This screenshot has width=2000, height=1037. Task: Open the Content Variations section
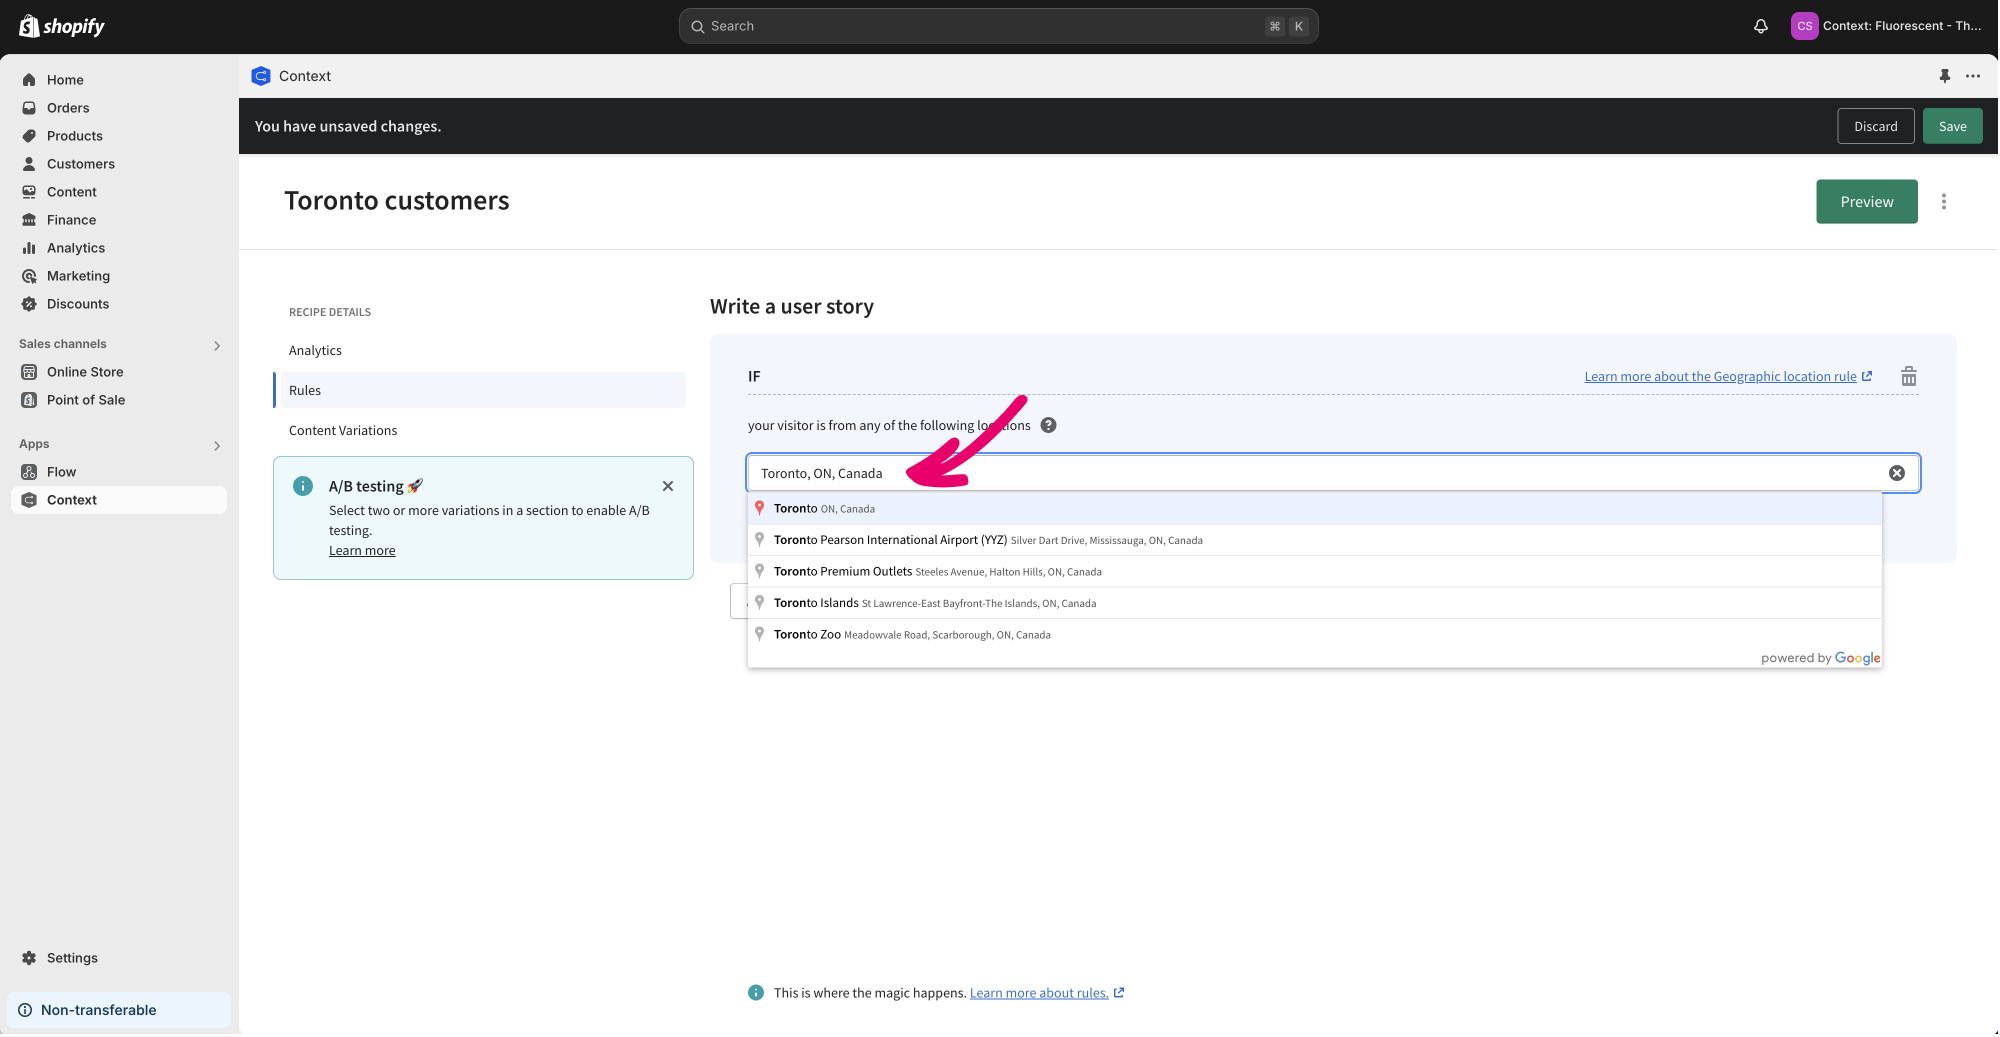point(343,431)
